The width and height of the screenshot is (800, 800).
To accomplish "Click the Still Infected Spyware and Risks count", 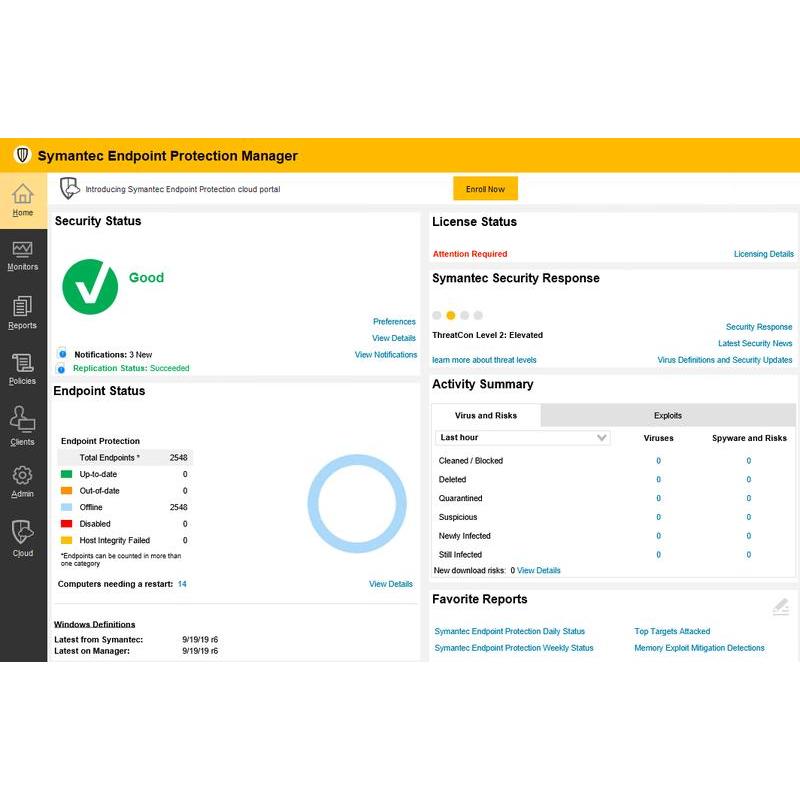I will (x=748, y=555).
